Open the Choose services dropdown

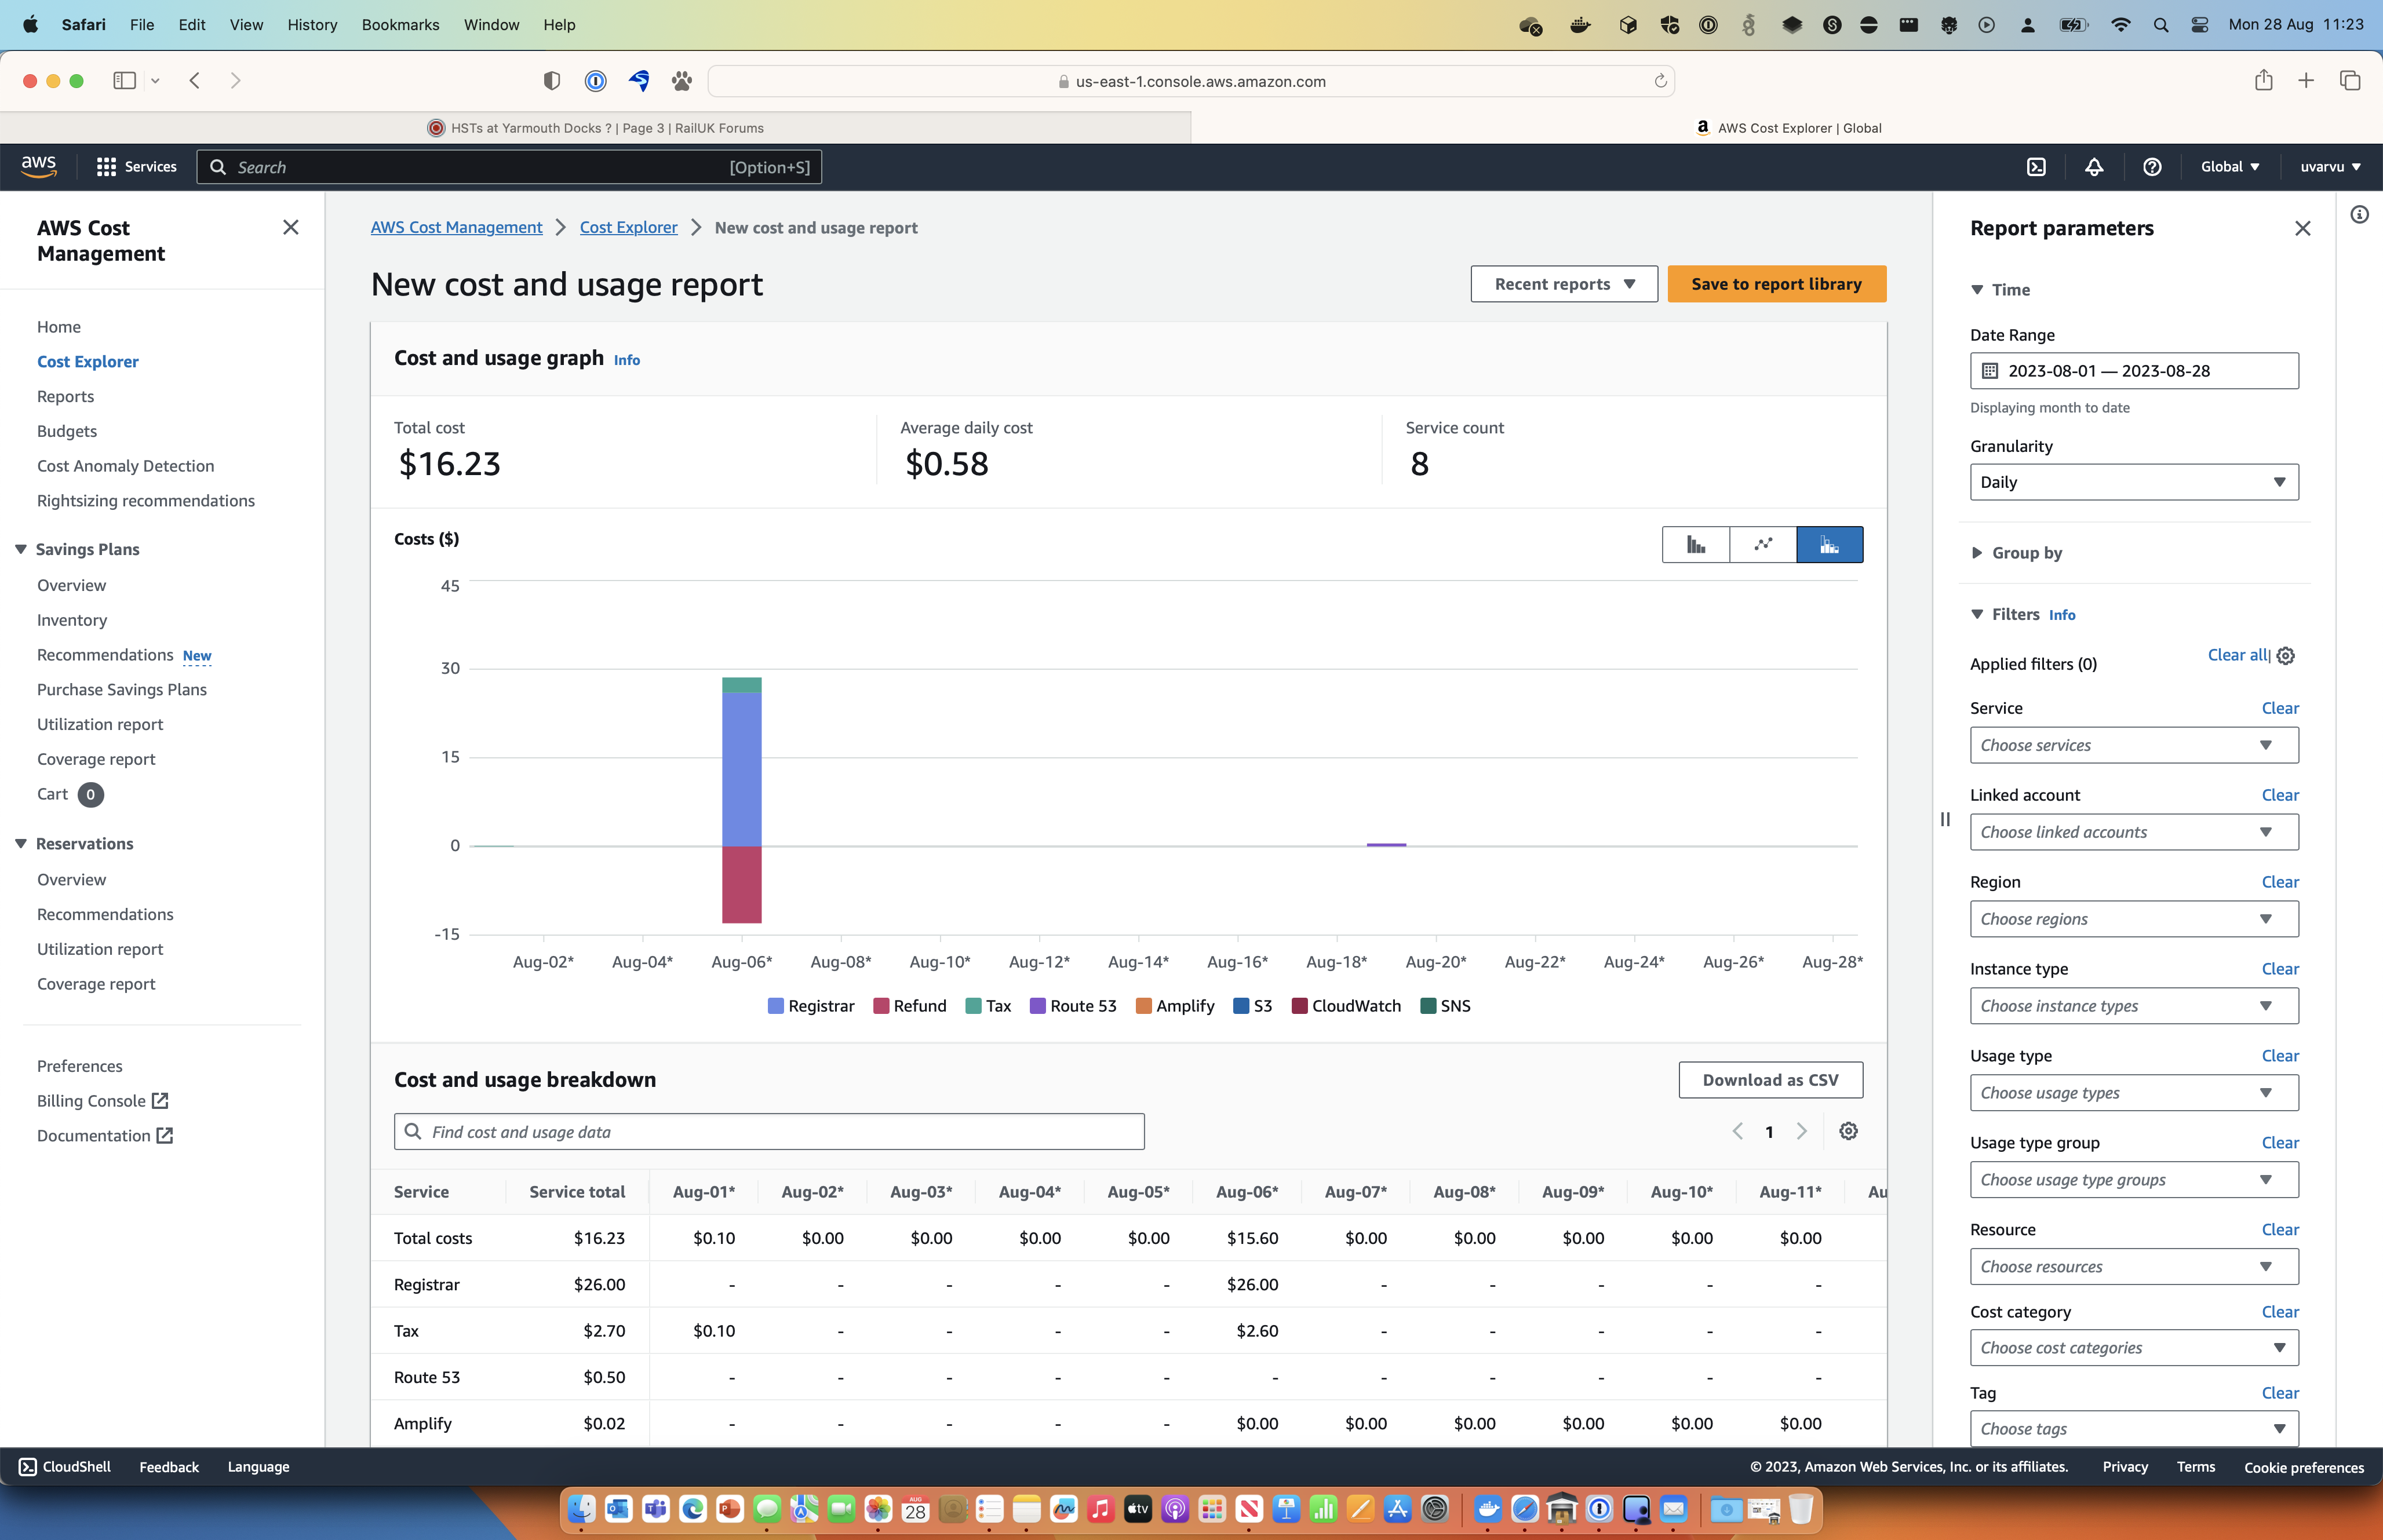2134,745
